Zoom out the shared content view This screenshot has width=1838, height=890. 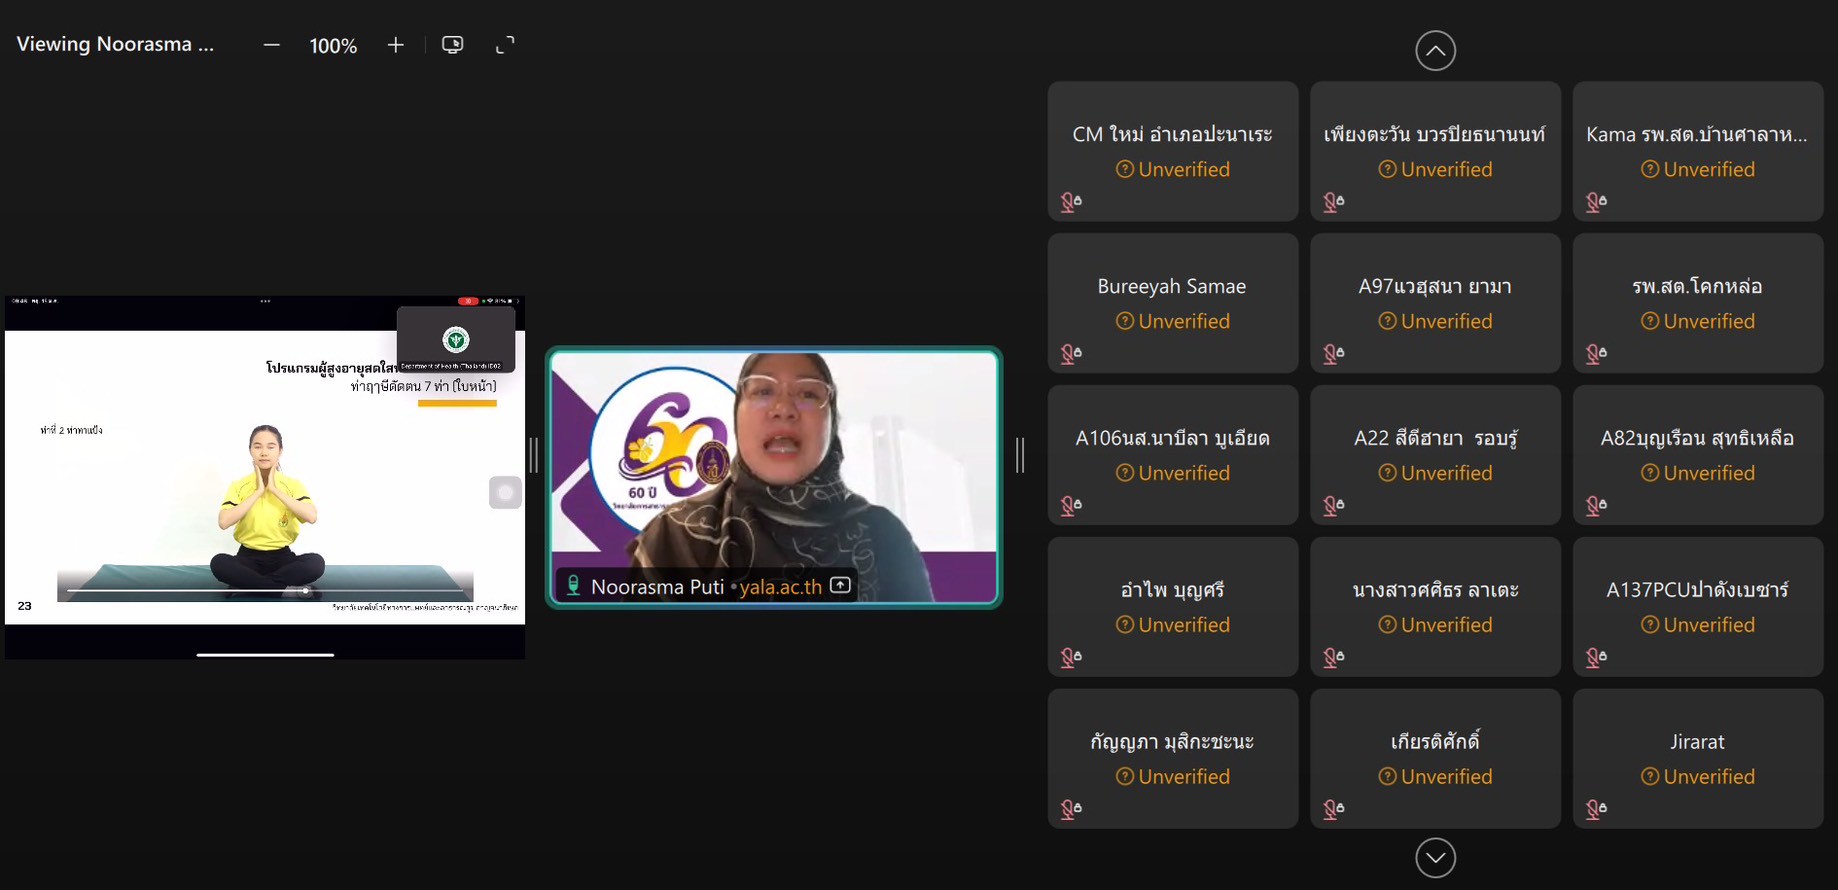(x=271, y=45)
